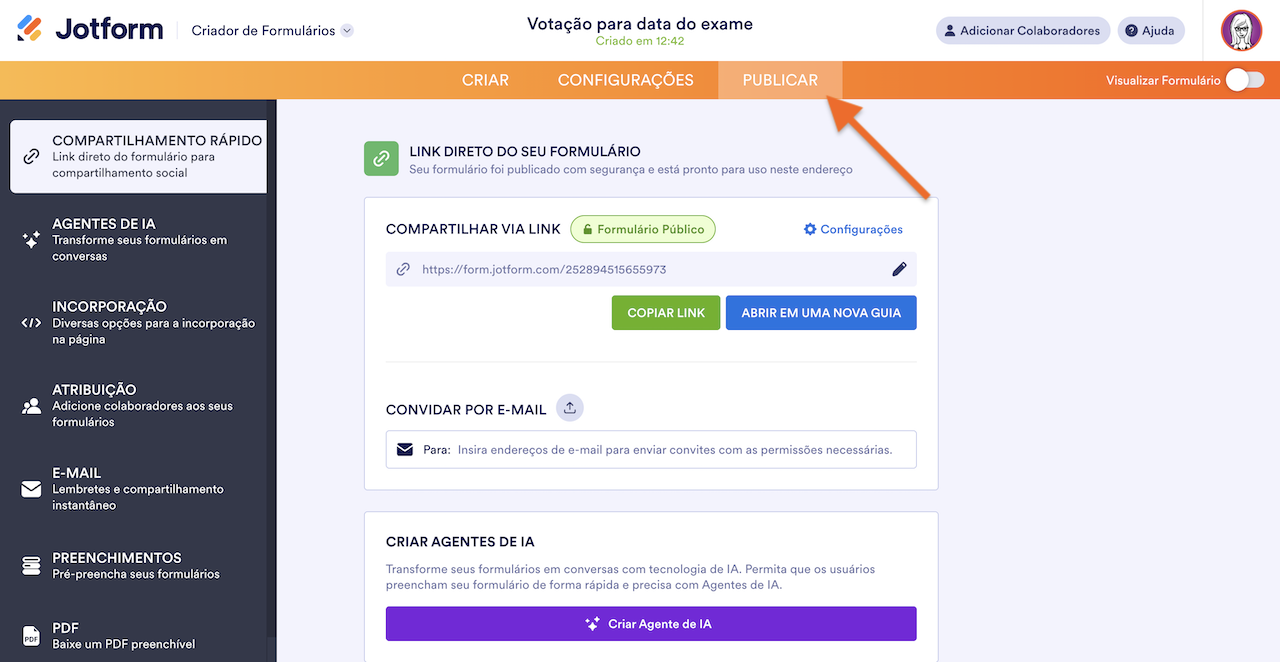Click the Jotform logo
Image resolution: width=1280 pixels, height=662 pixels.
(x=90, y=29)
